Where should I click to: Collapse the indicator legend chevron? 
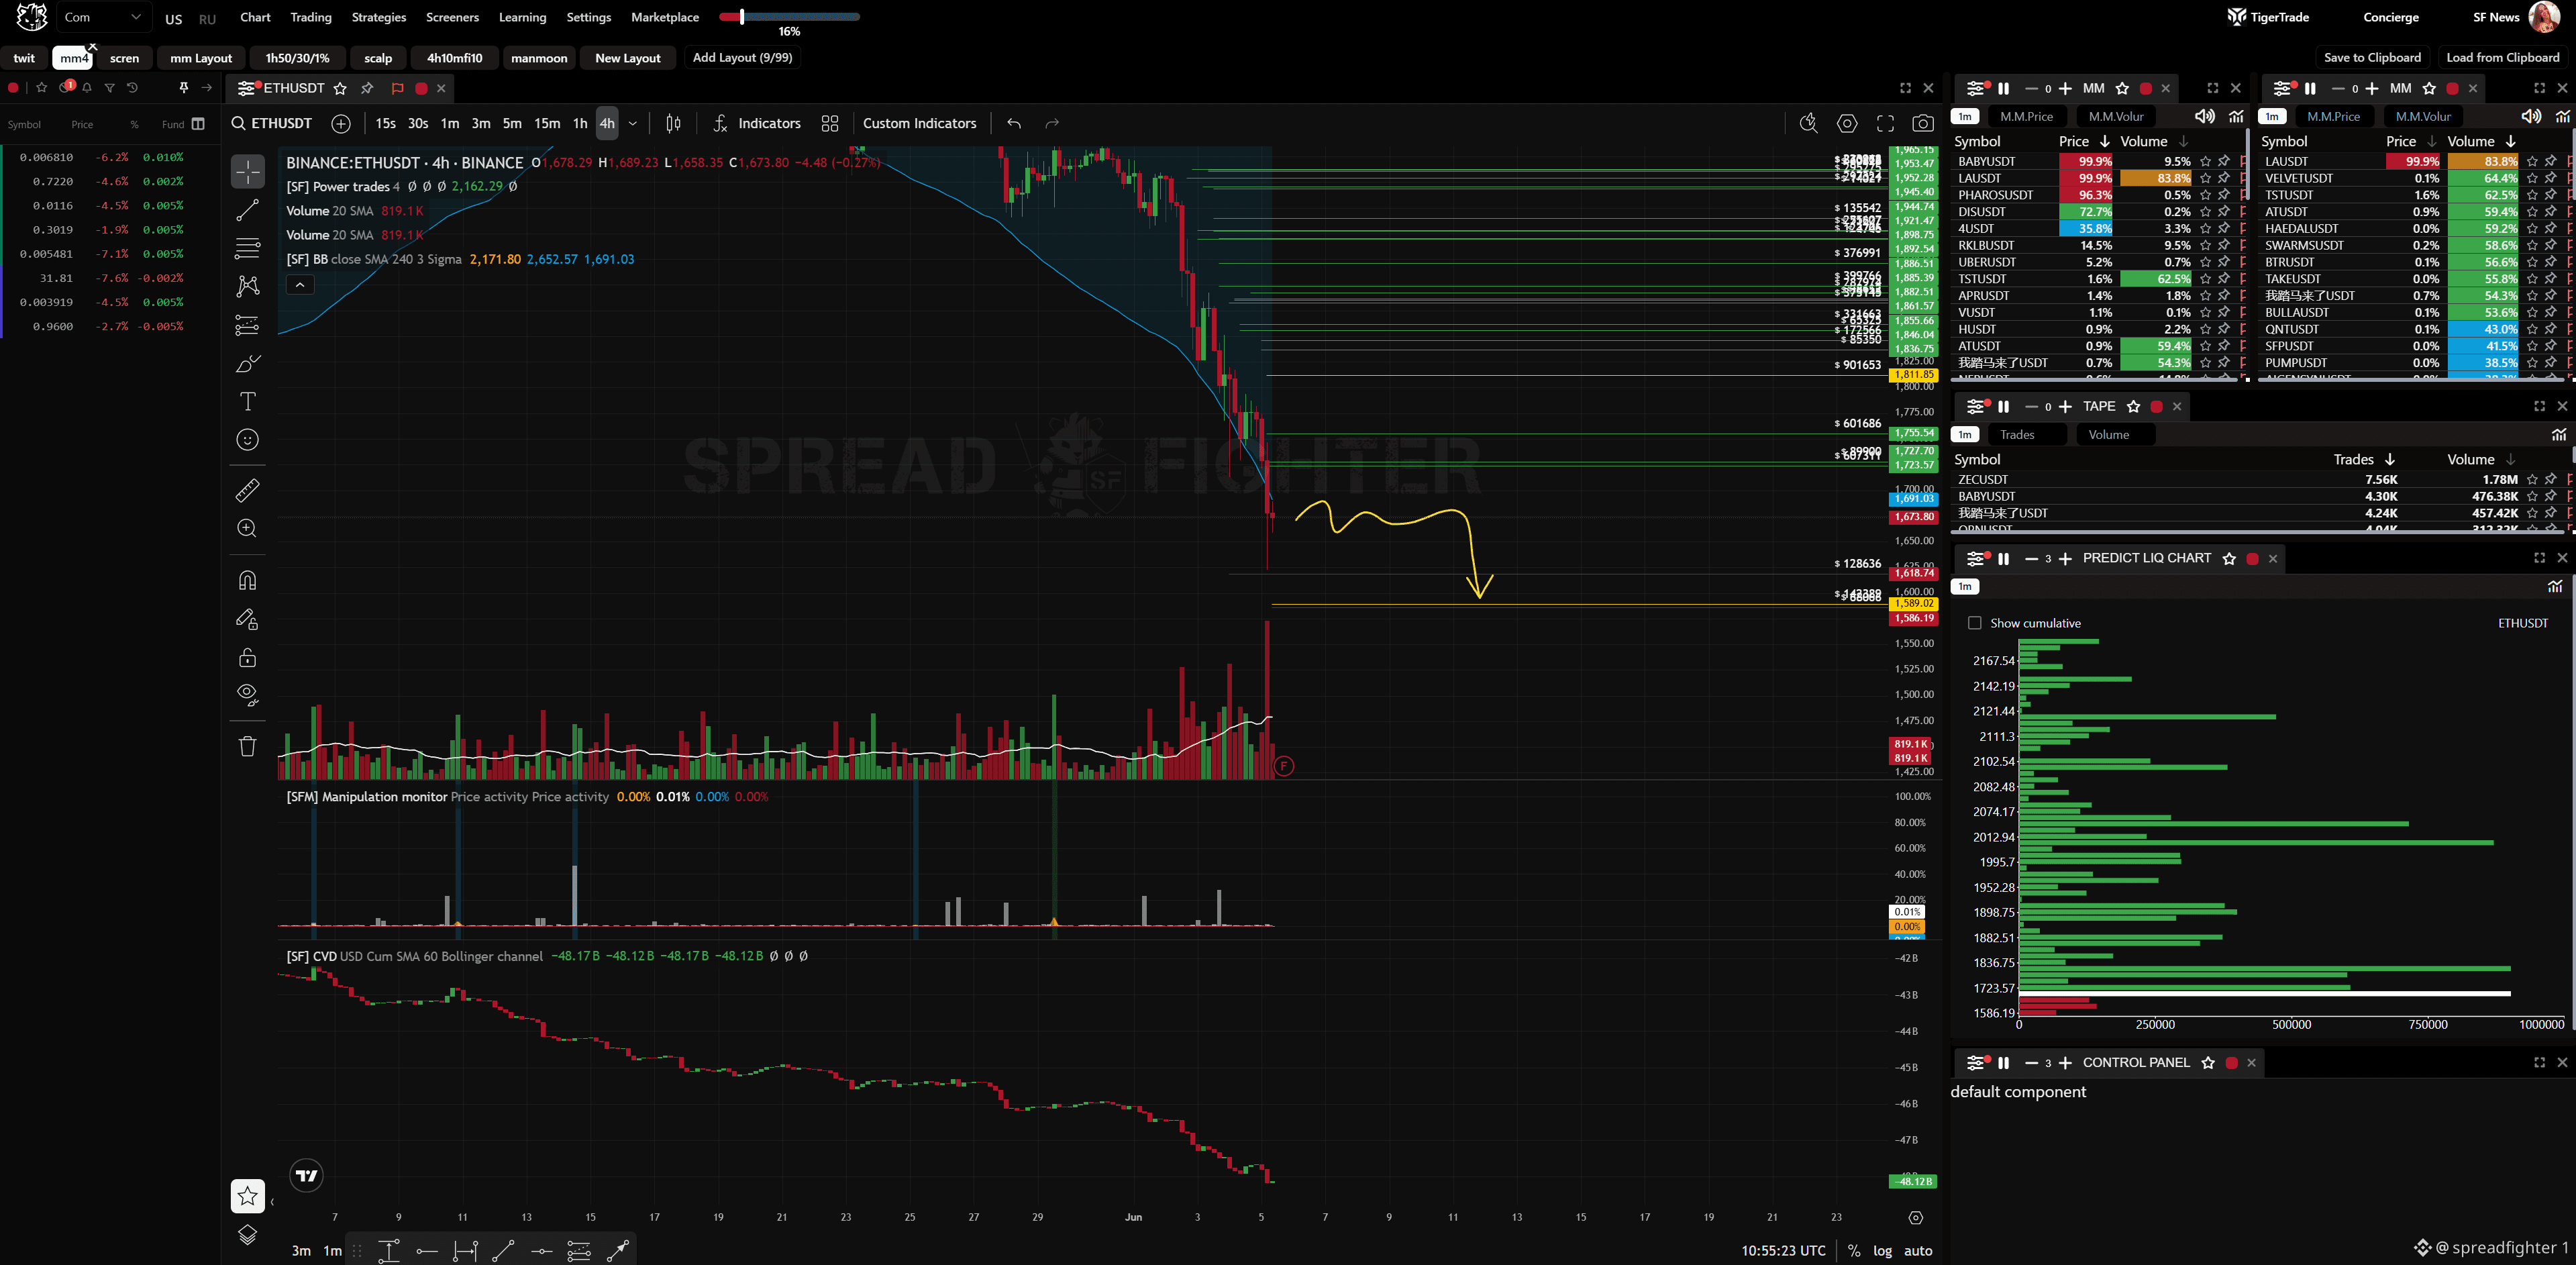[300, 285]
